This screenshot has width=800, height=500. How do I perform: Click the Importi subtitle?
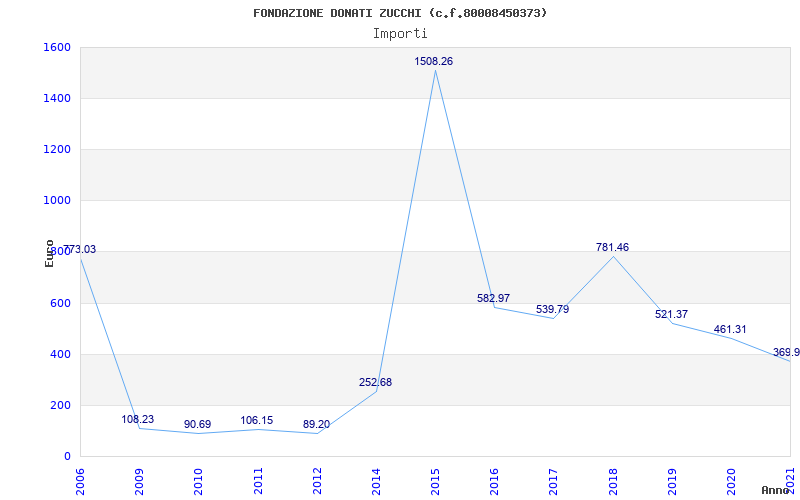[x=400, y=34]
